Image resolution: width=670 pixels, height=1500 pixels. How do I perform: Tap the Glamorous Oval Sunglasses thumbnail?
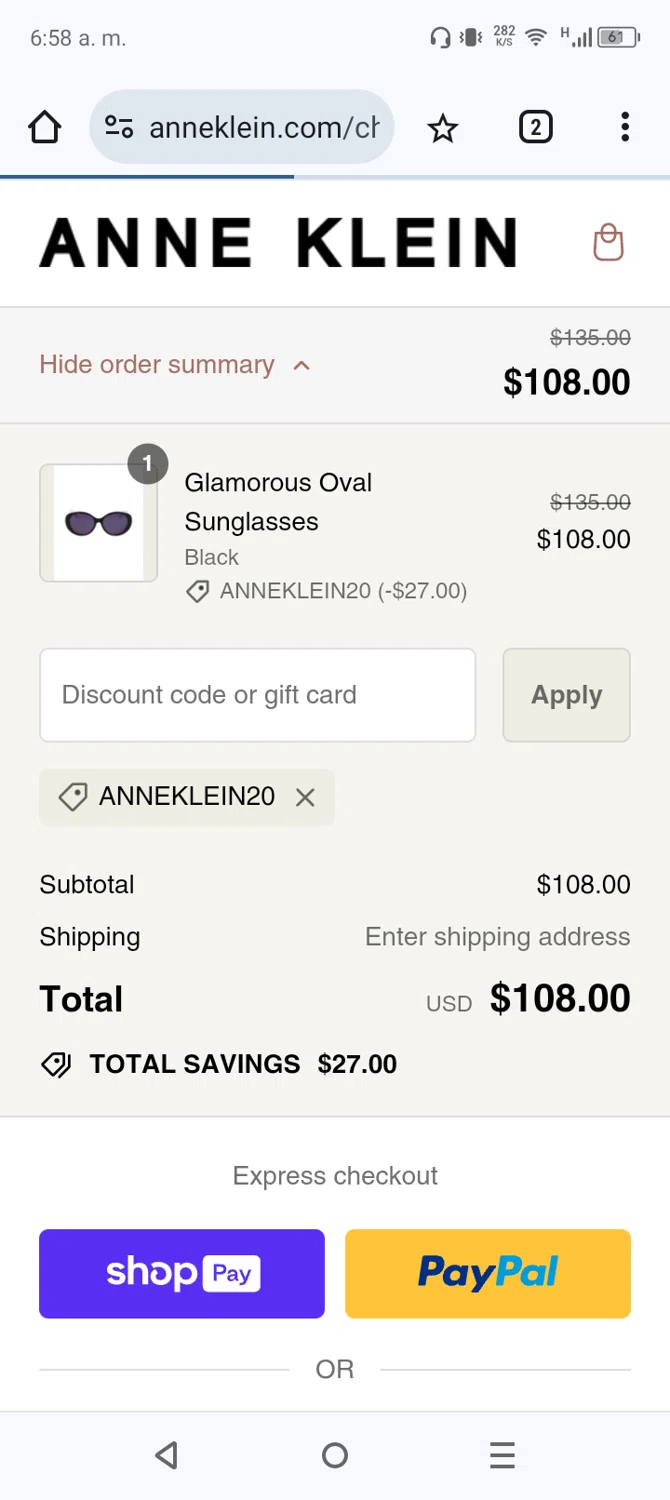[x=98, y=522]
